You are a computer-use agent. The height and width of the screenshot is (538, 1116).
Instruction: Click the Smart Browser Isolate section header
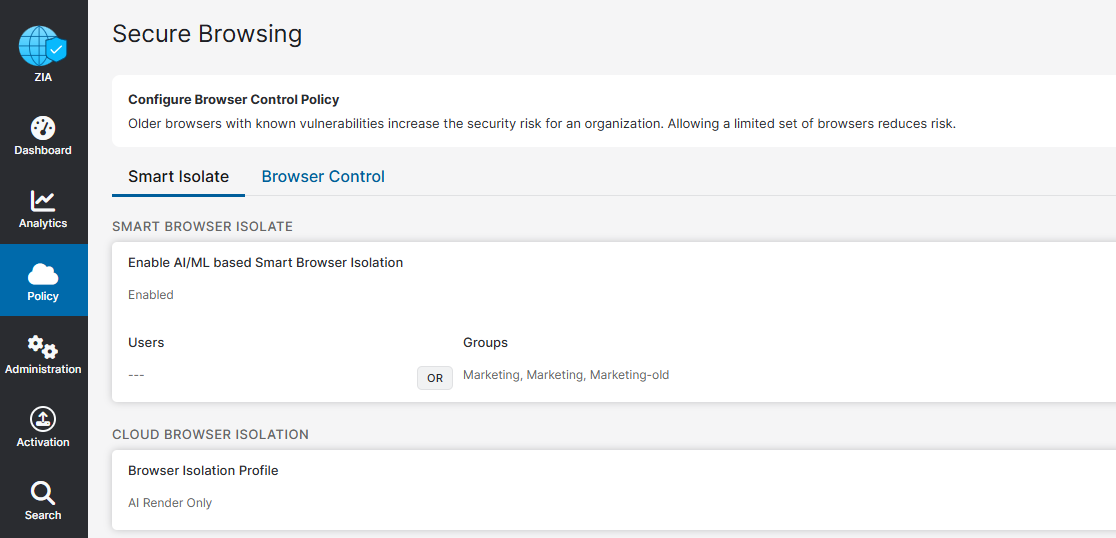click(203, 226)
